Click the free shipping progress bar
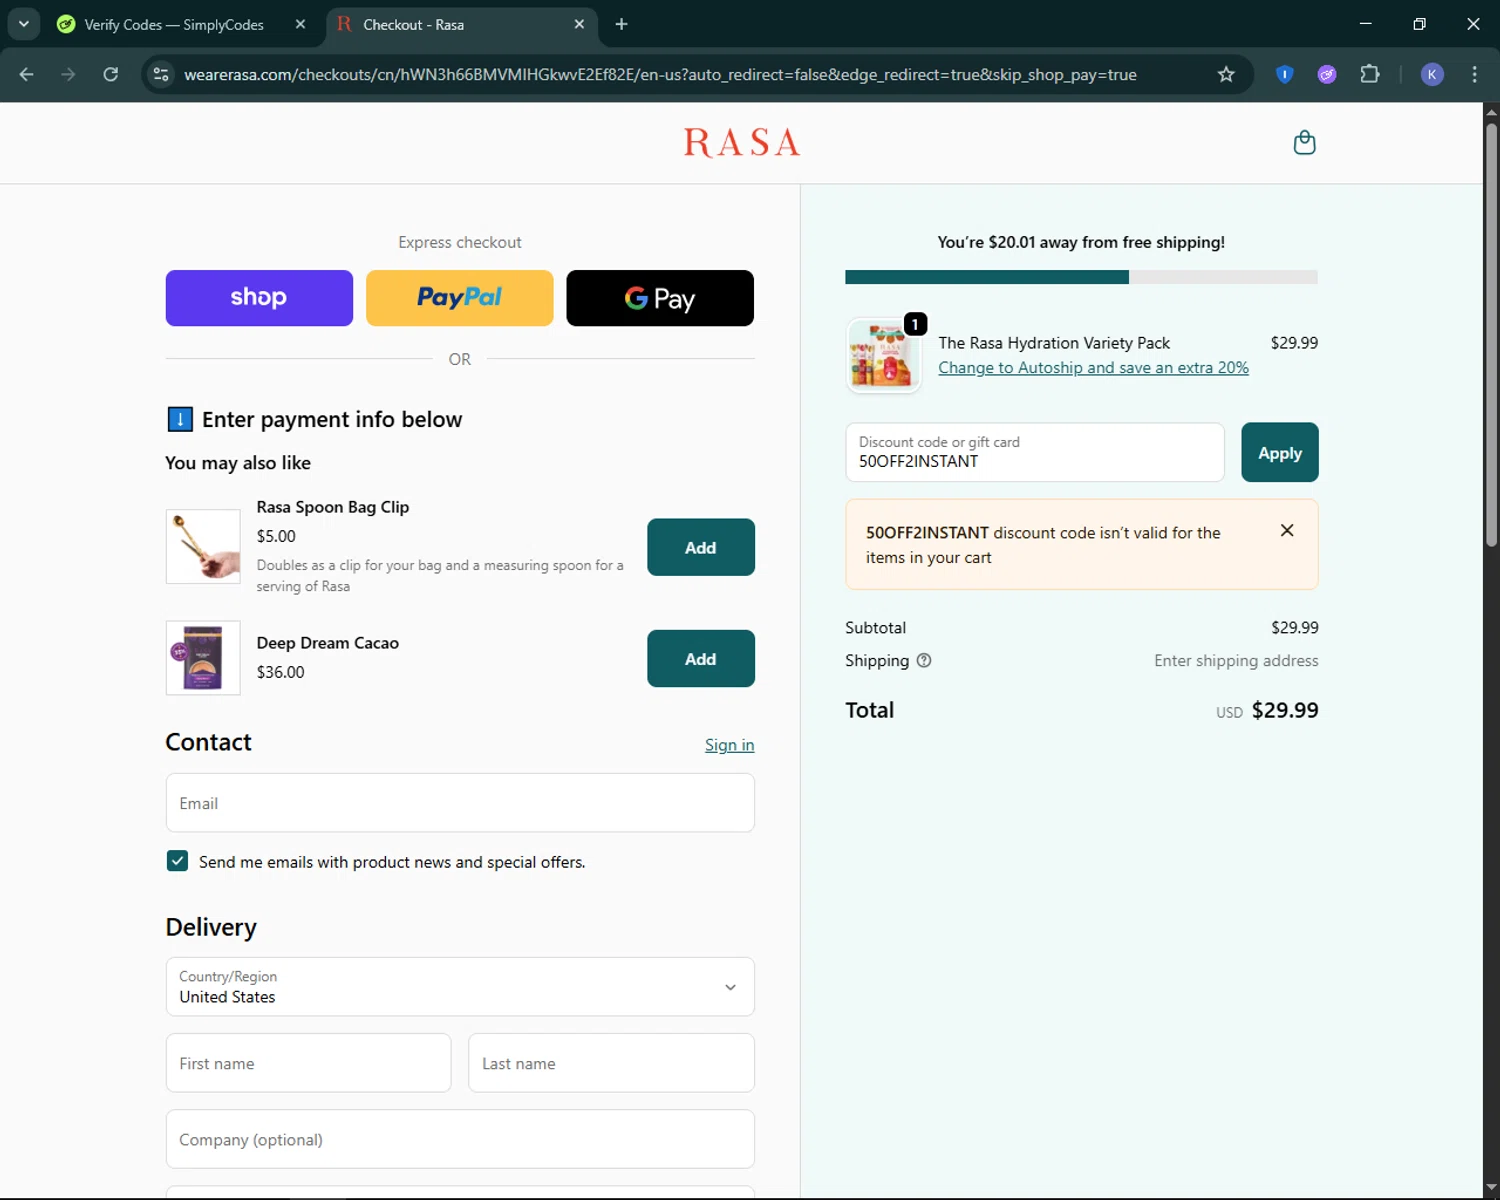 (1081, 277)
